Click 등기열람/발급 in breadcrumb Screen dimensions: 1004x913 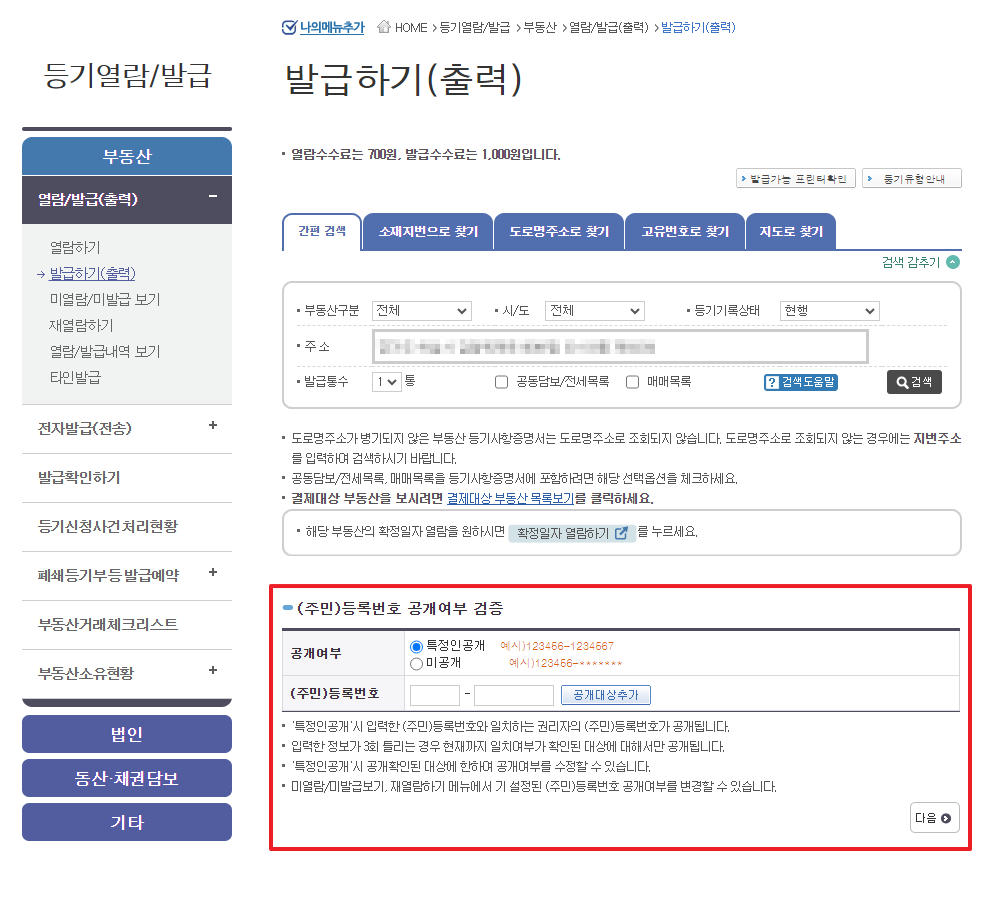(x=474, y=28)
